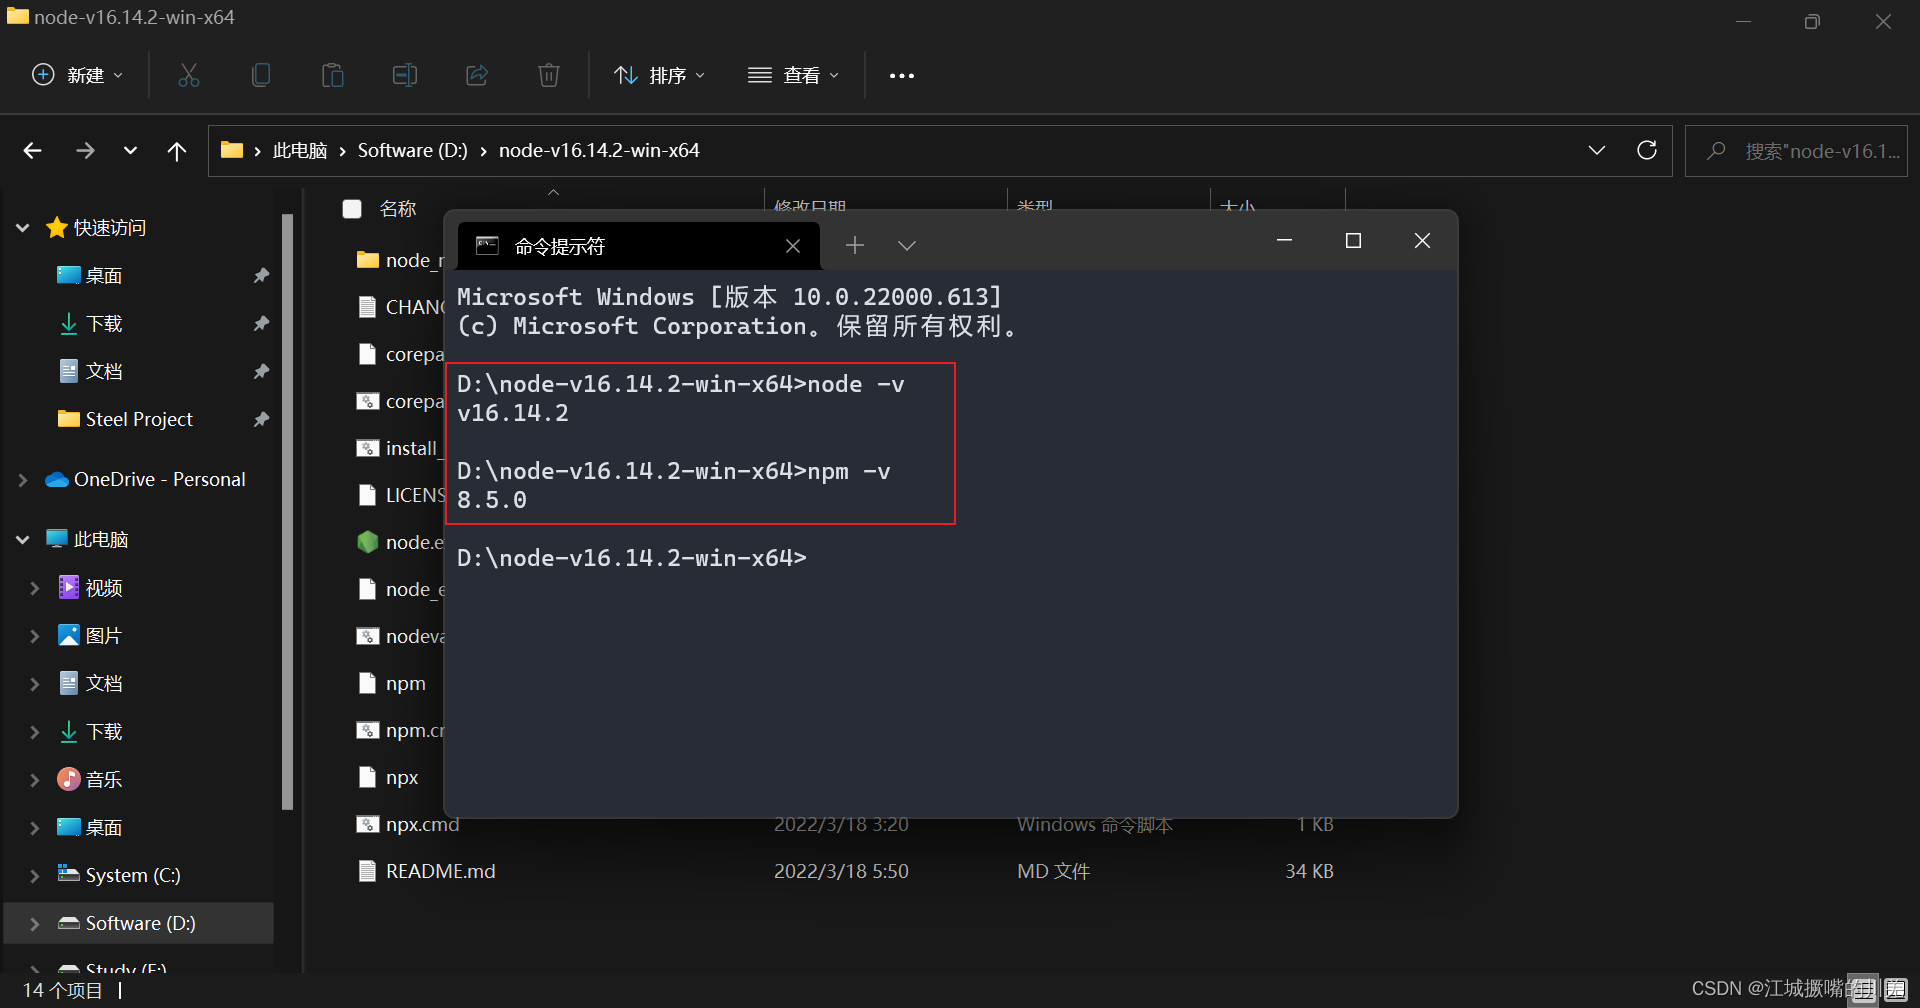Go back with the left arrow
Image resolution: width=1920 pixels, height=1008 pixels.
point(33,151)
